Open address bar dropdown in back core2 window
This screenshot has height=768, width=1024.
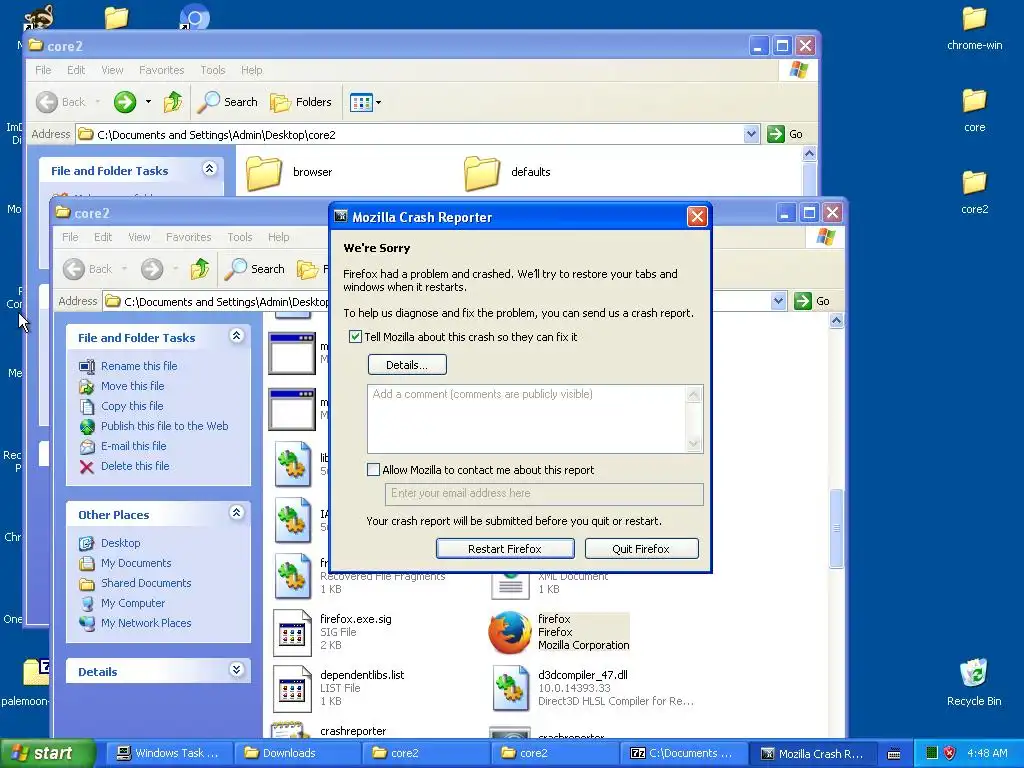pyautogui.click(x=751, y=134)
